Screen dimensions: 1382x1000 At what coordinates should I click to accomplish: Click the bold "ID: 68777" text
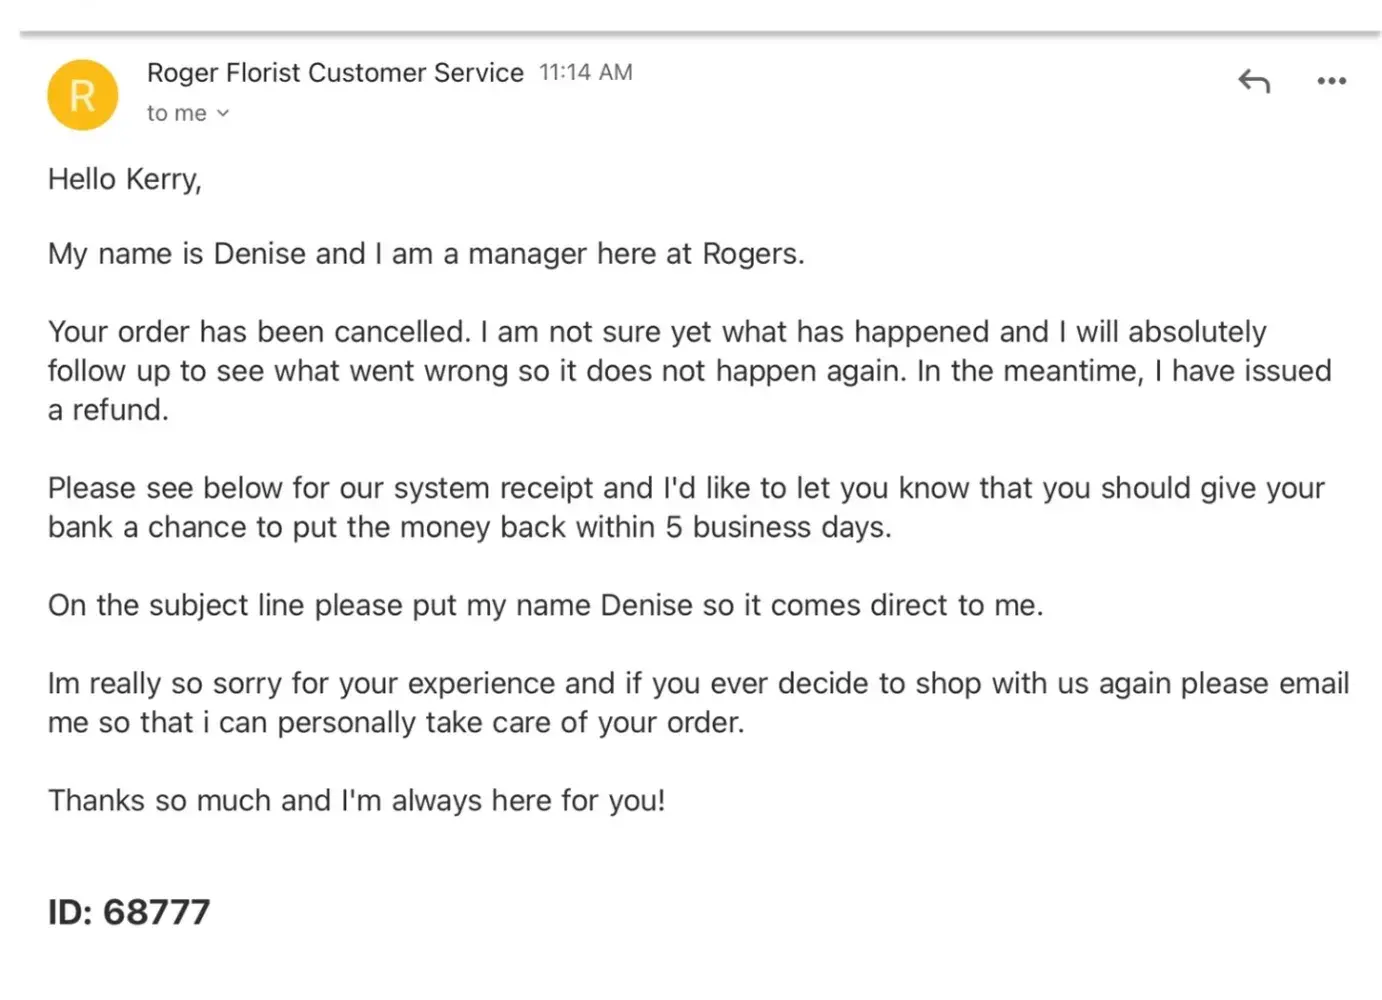(129, 912)
